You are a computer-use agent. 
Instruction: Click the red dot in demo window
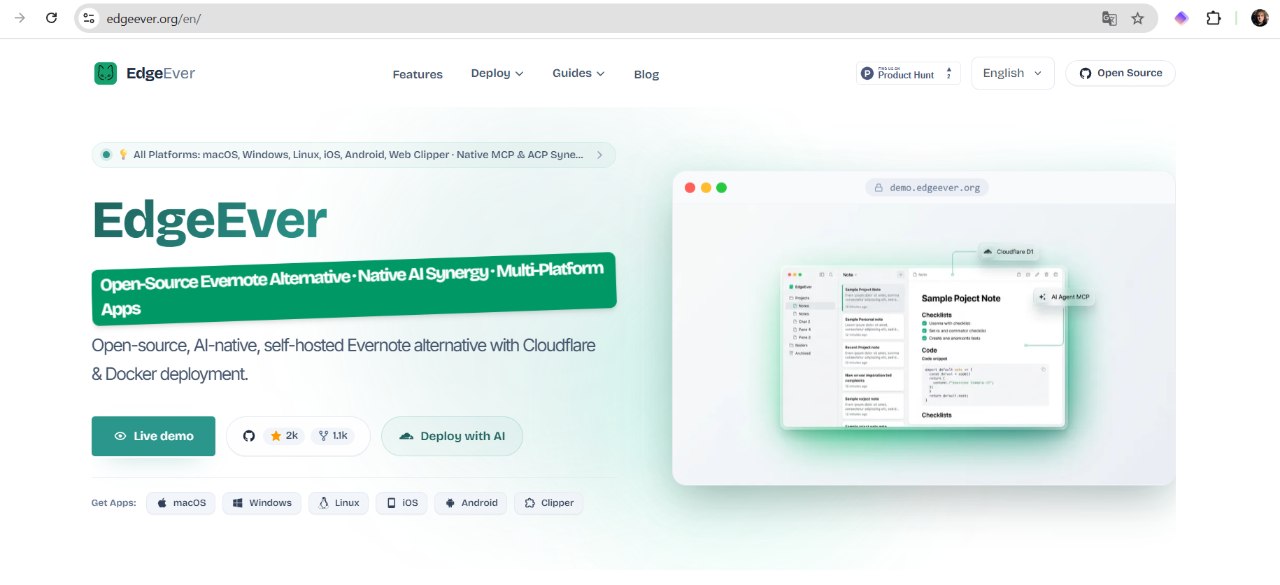click(x=690, y=187)
